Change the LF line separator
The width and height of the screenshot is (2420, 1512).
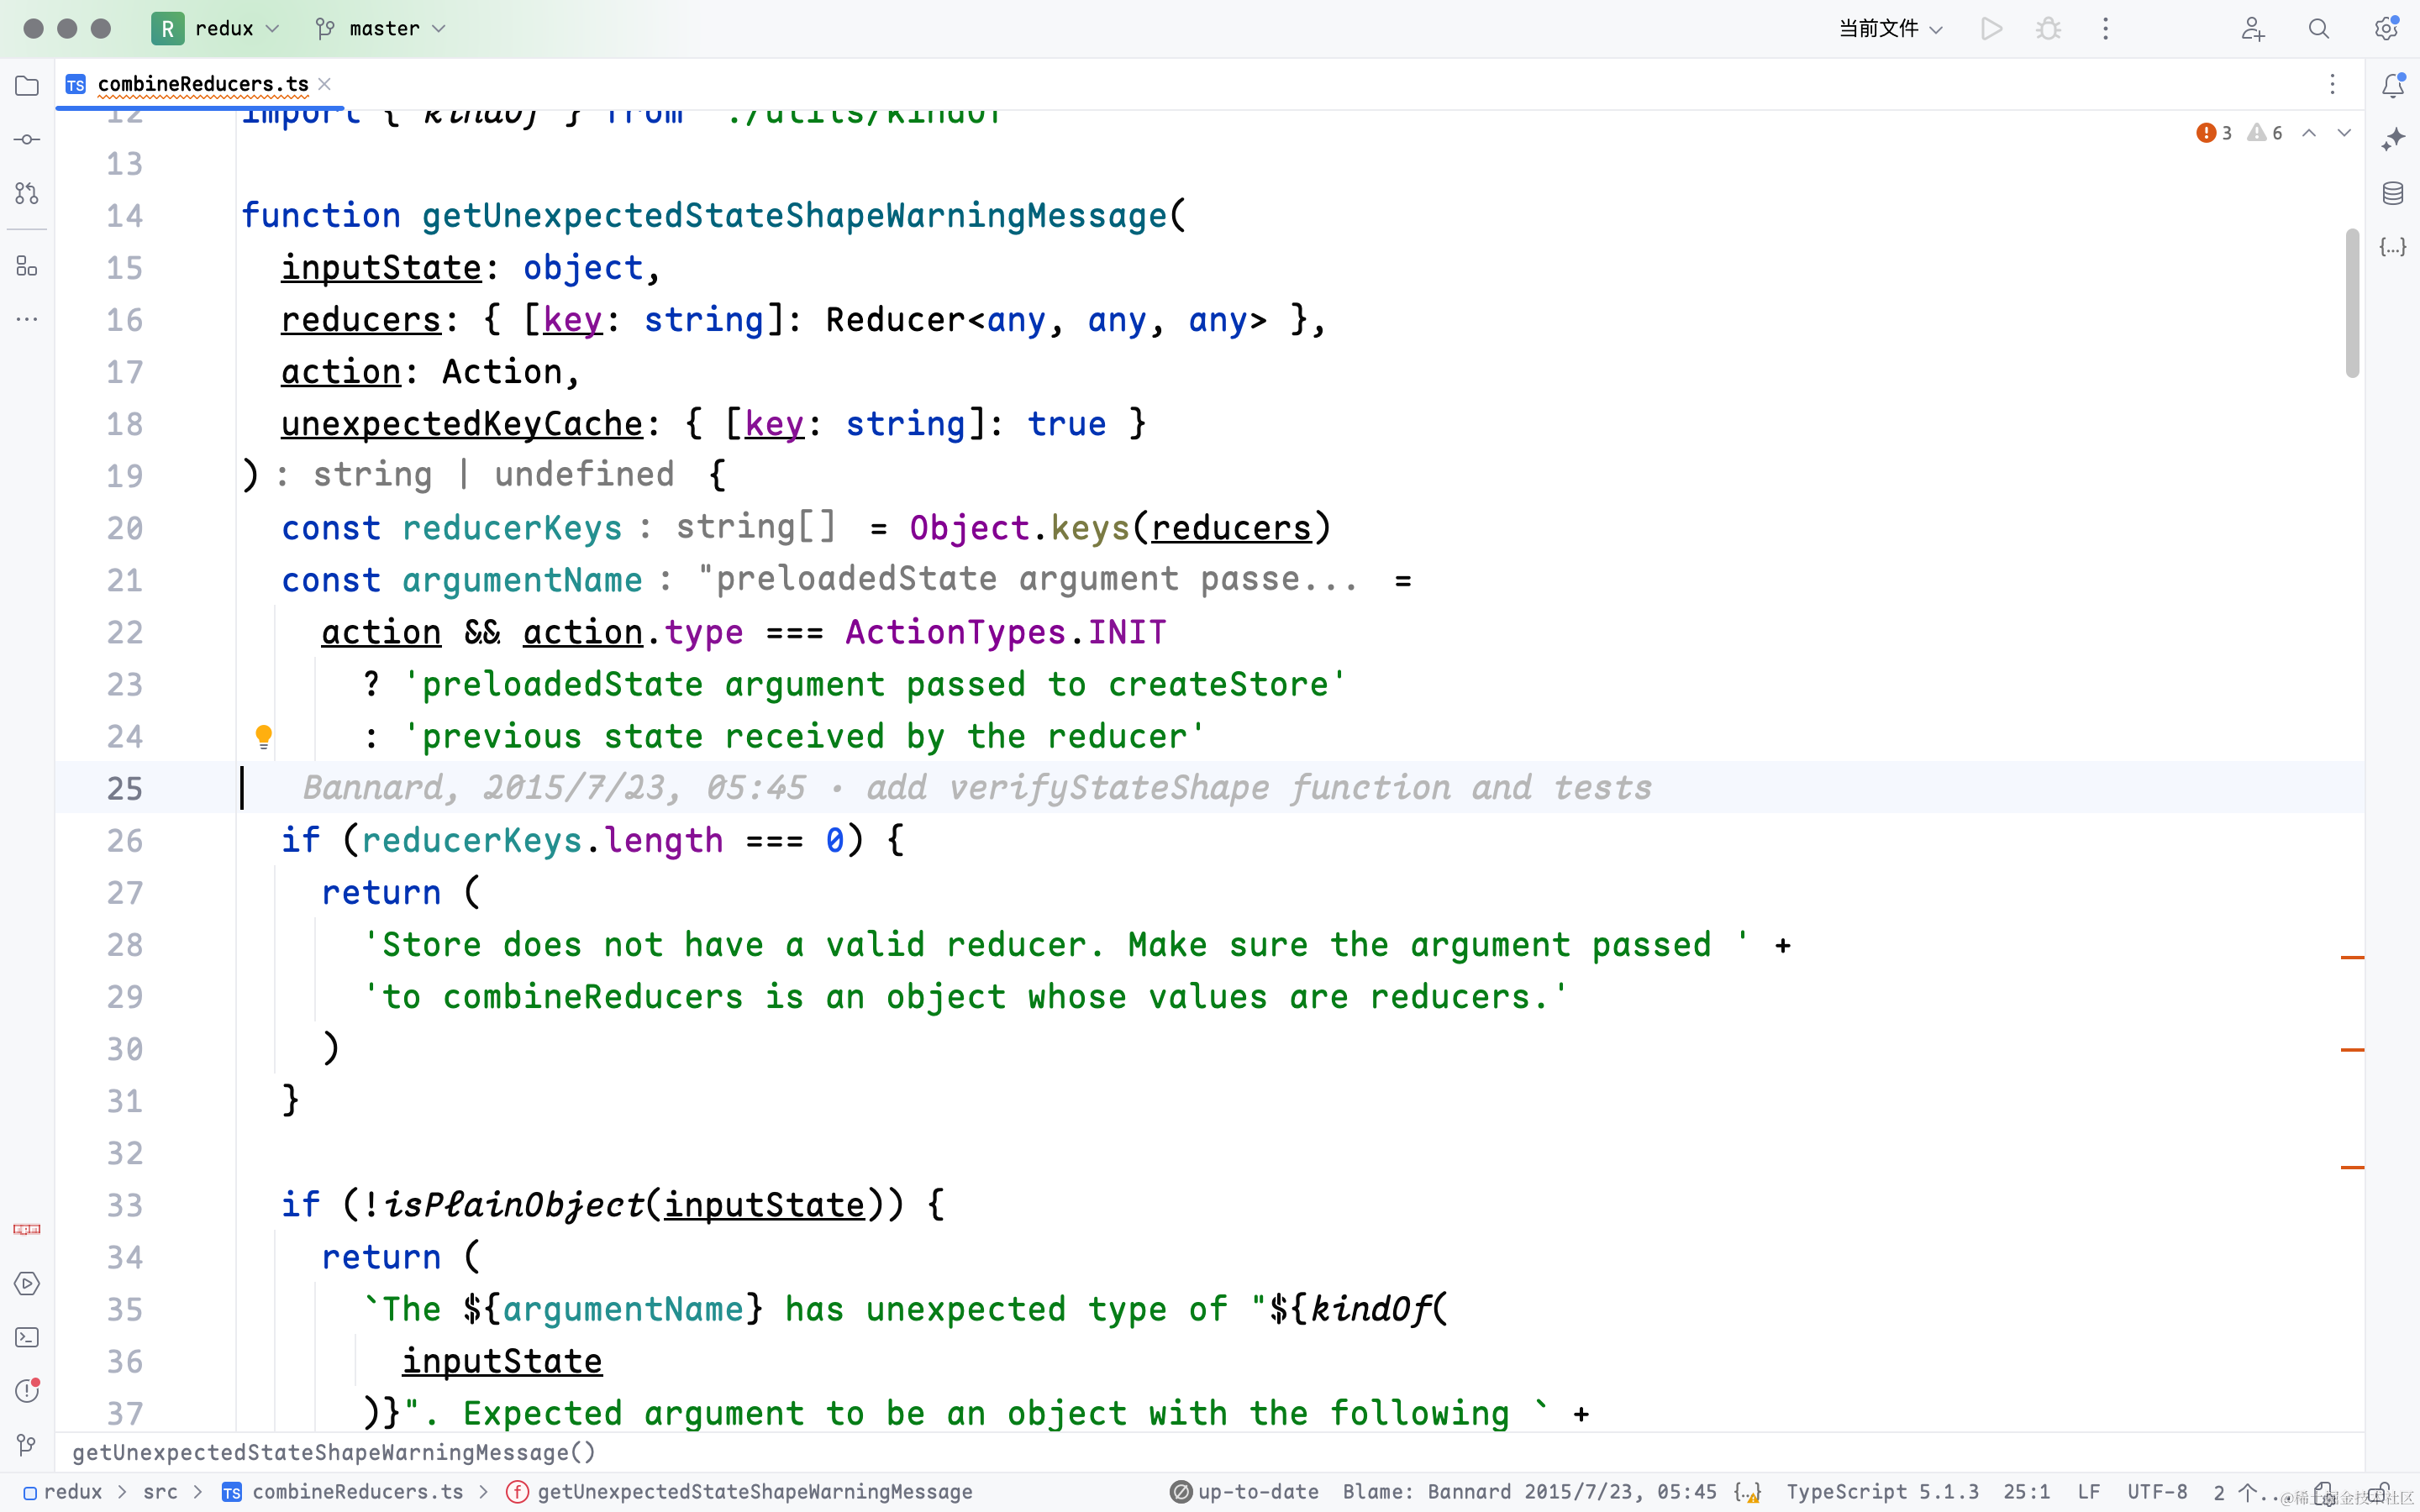point(2088,1492)
